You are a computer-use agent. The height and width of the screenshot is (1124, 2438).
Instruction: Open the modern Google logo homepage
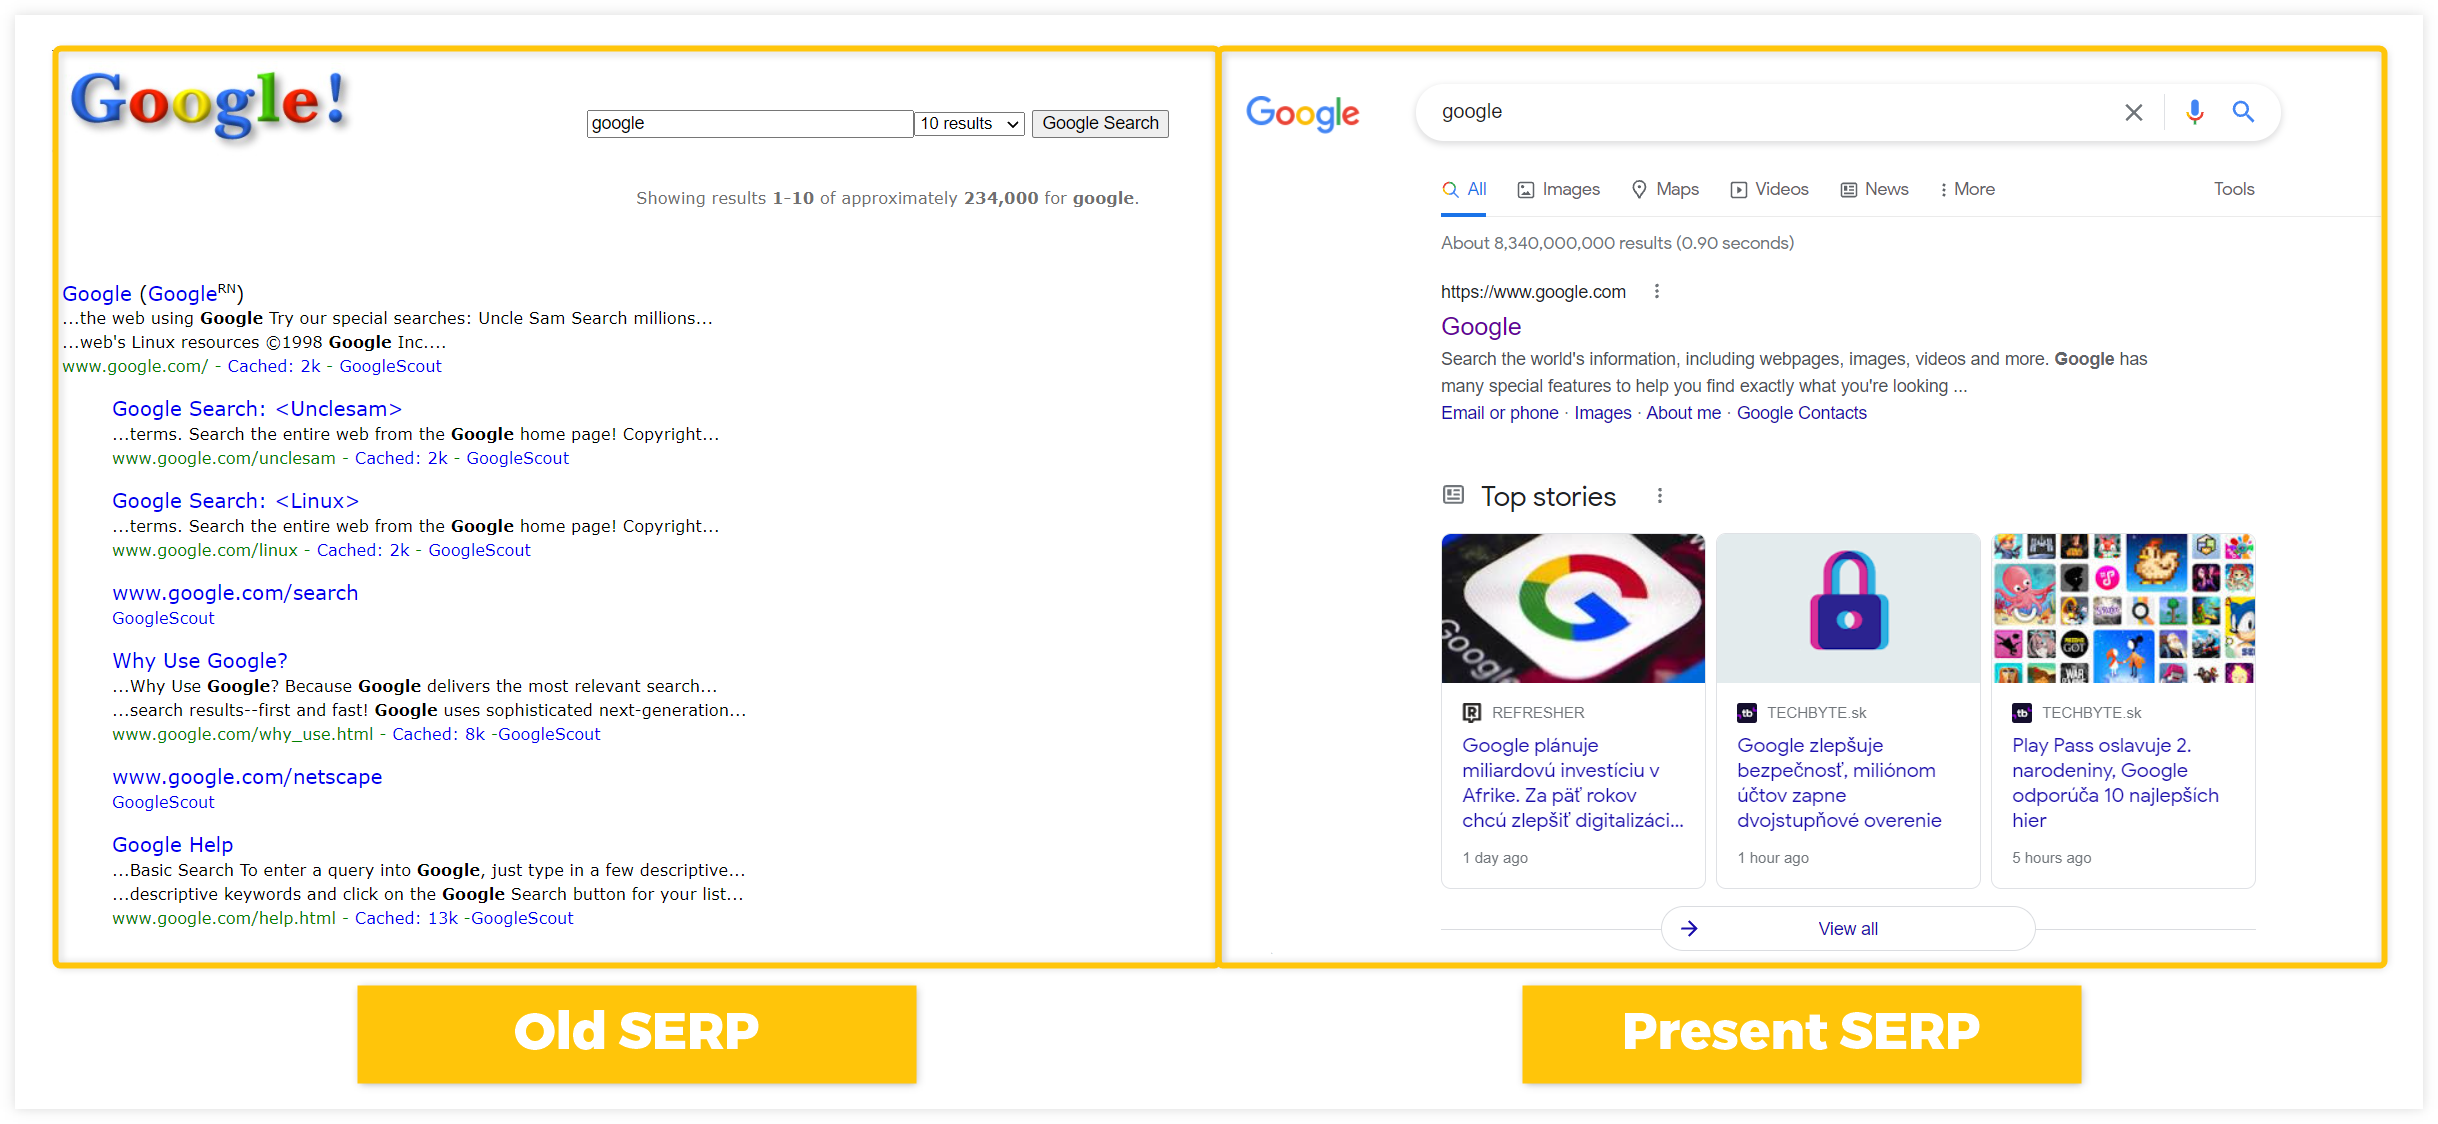[x=1302, y=113]
